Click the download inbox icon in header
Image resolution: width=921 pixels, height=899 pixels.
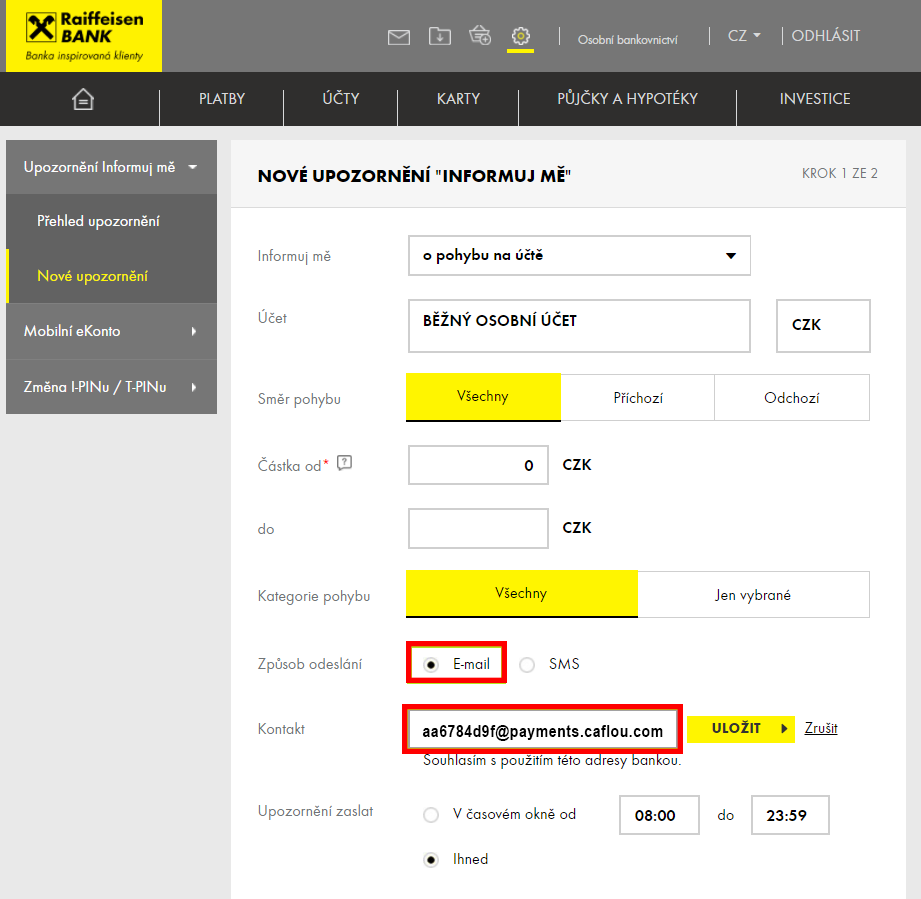pyautogui.click(x=440, y=36)
